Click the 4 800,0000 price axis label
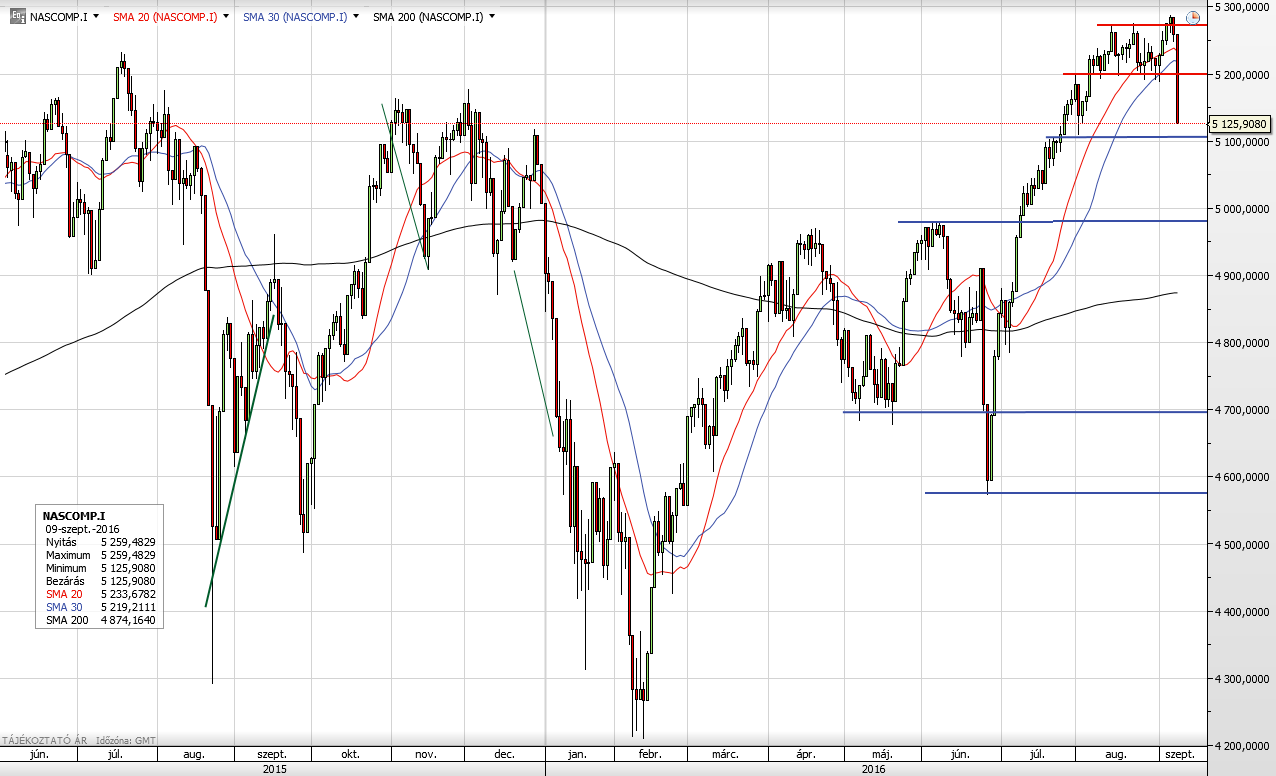The height and width of the screenshot is (776, 1276). tap(1241, 343)
